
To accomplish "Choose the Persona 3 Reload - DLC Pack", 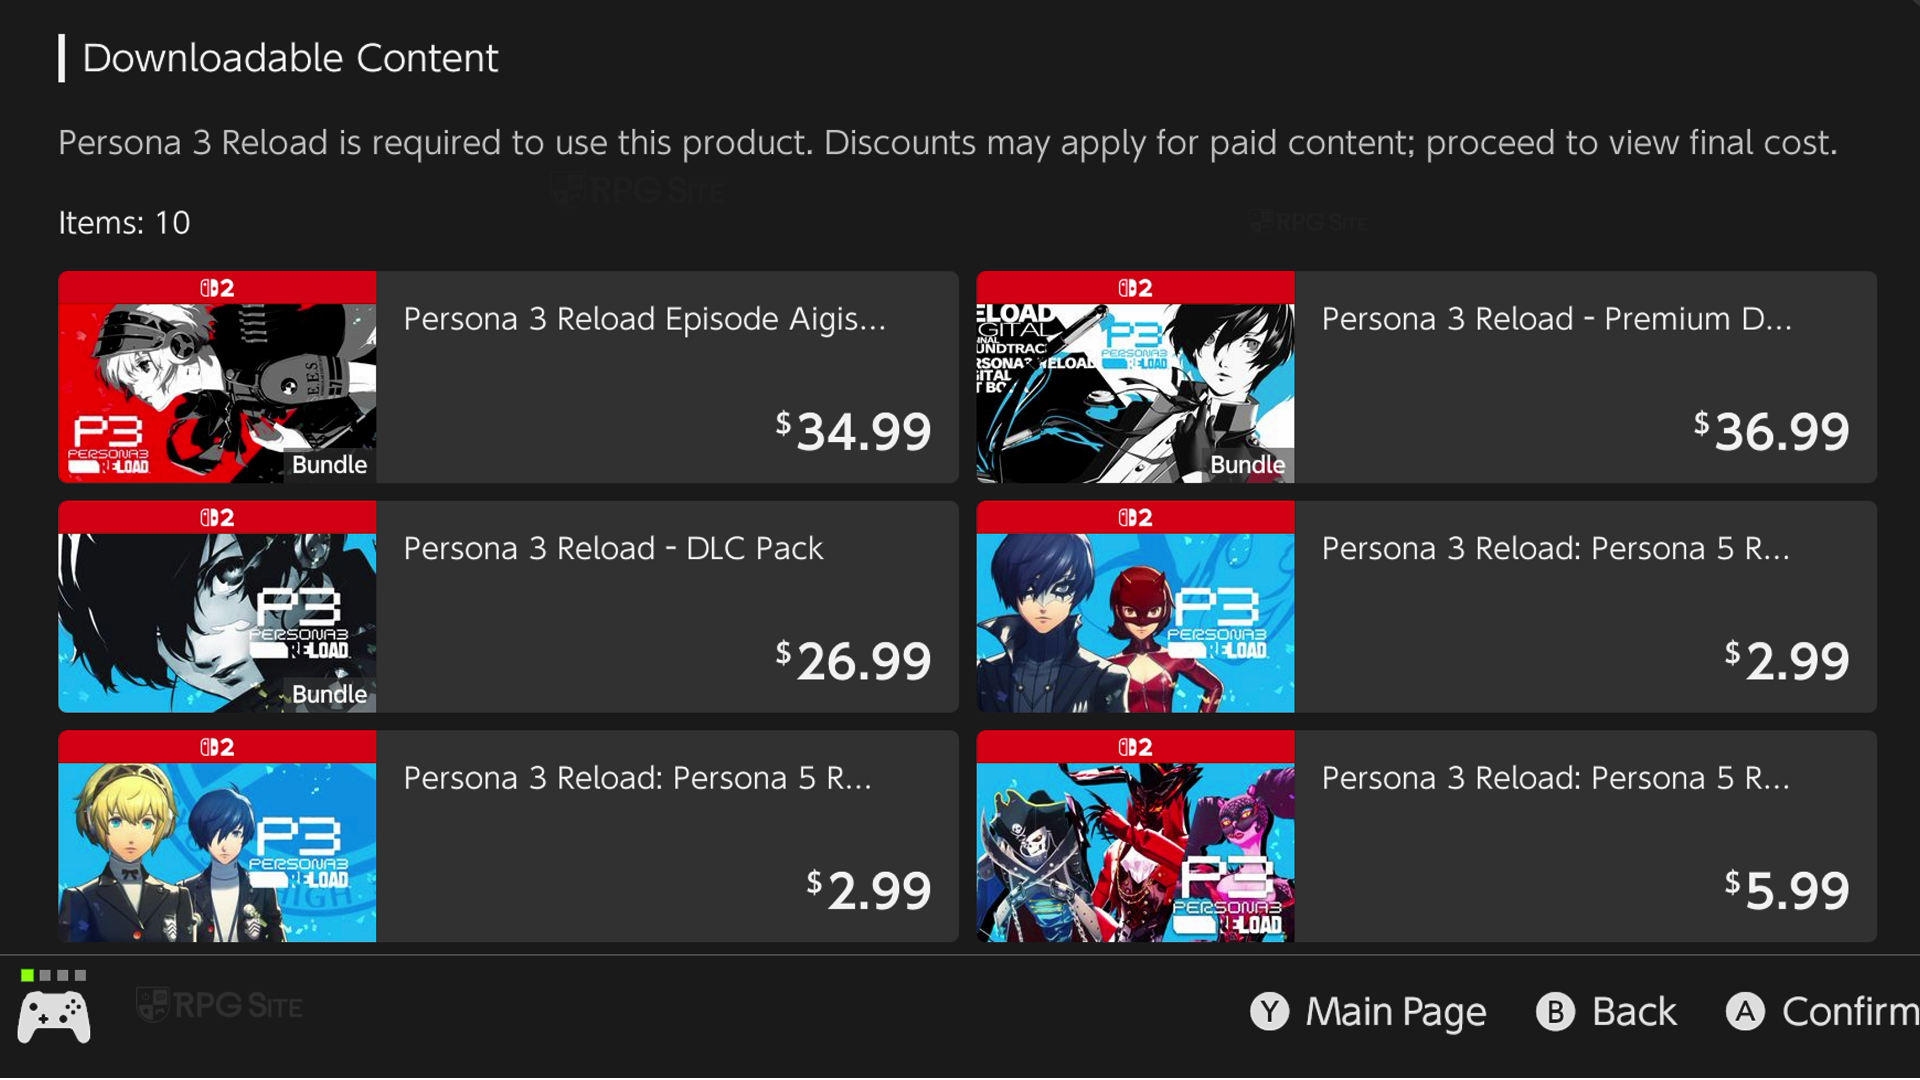I will [x=613, y=549].
